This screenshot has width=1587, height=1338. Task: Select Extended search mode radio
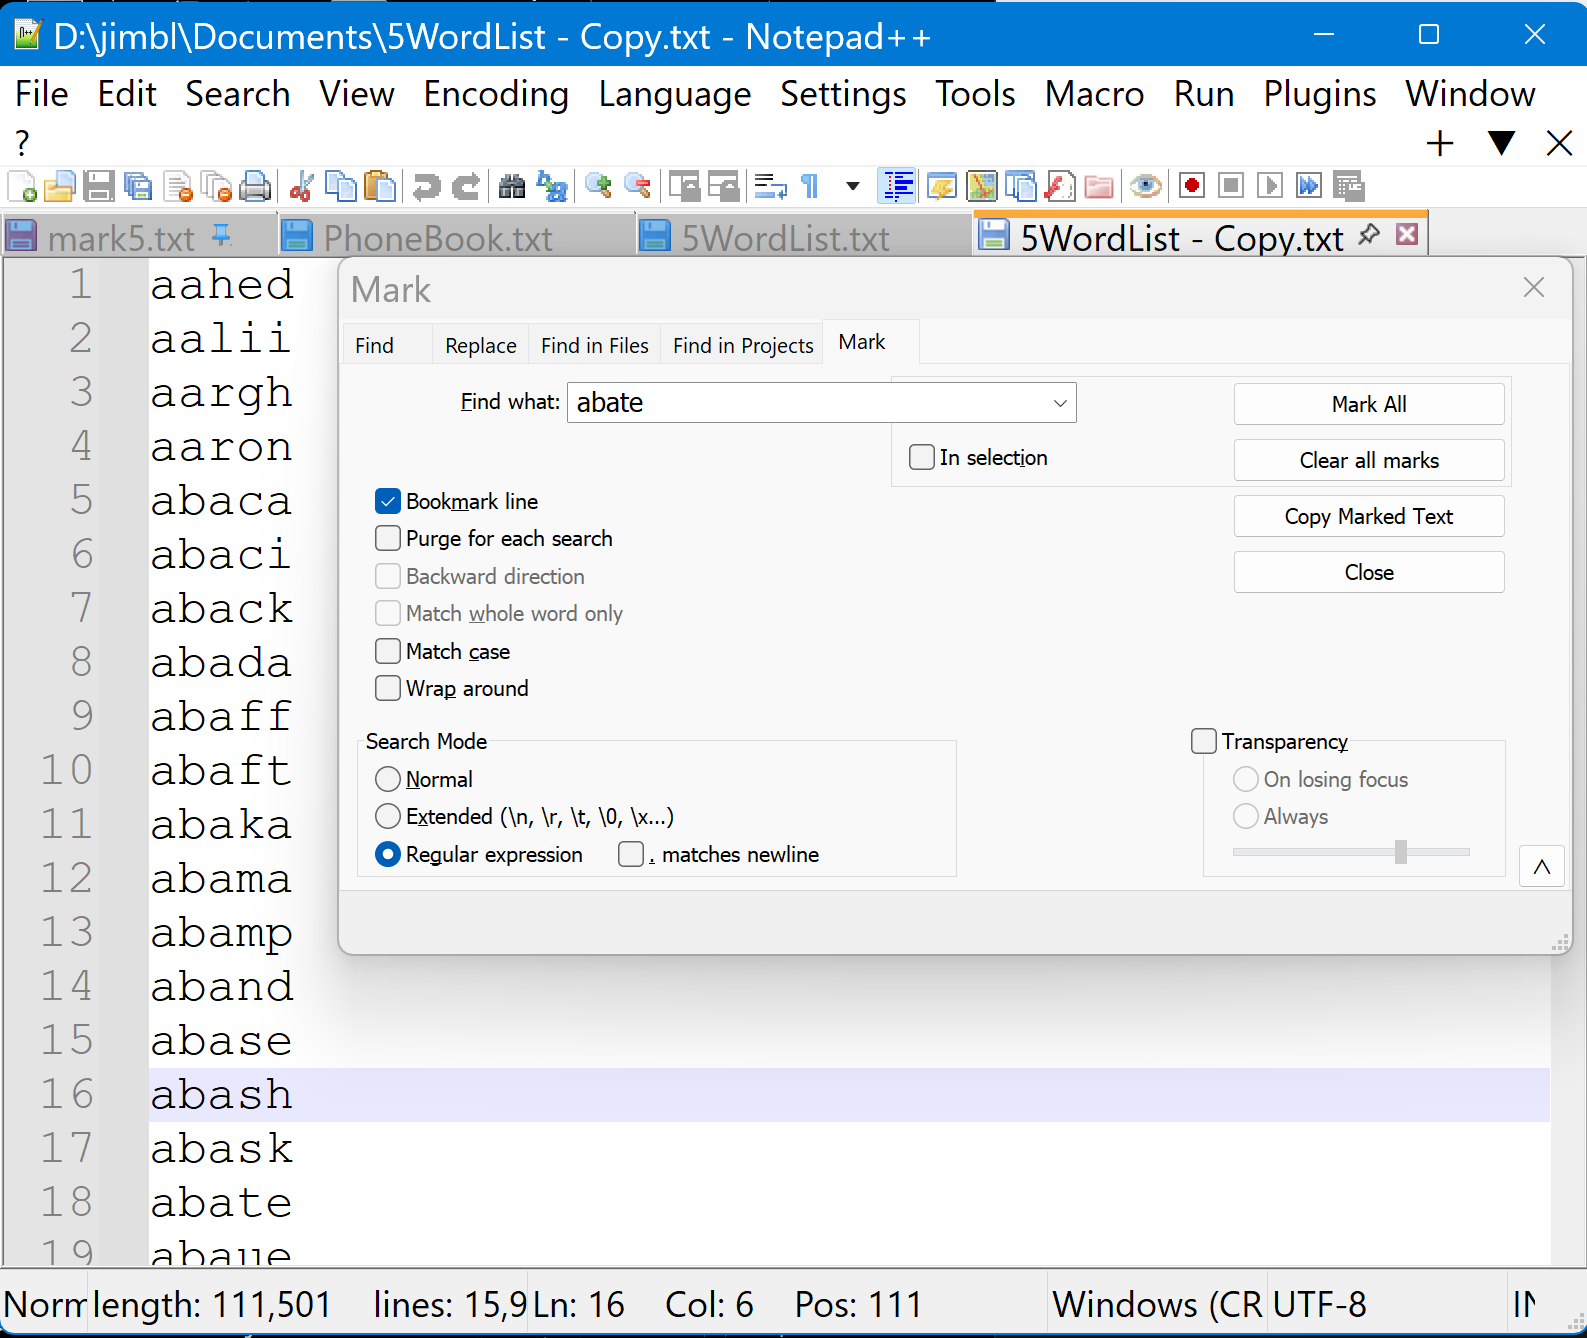point(388,816)
